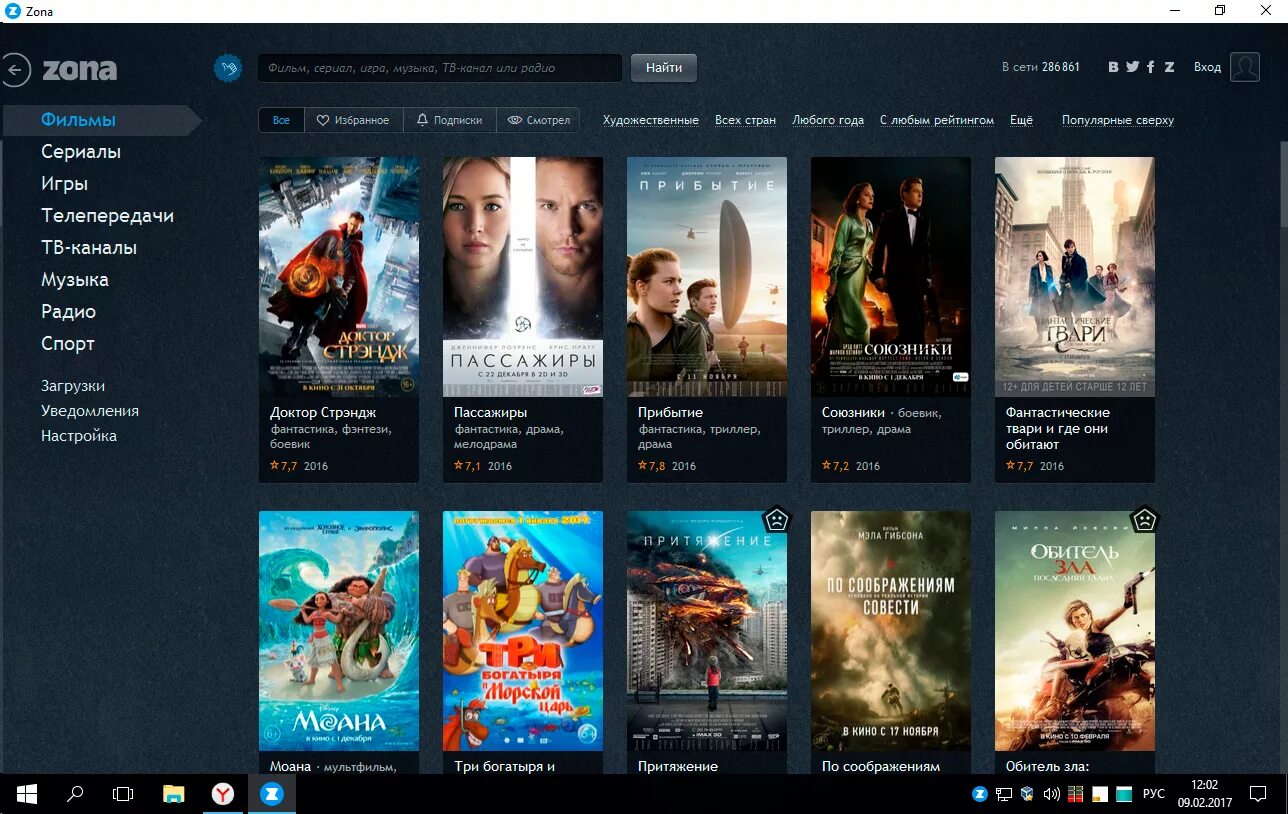The height and width of the screenshot is (814, 1288).
Task: Click the Доктор Стрэндж title
Action: [323, 412]
